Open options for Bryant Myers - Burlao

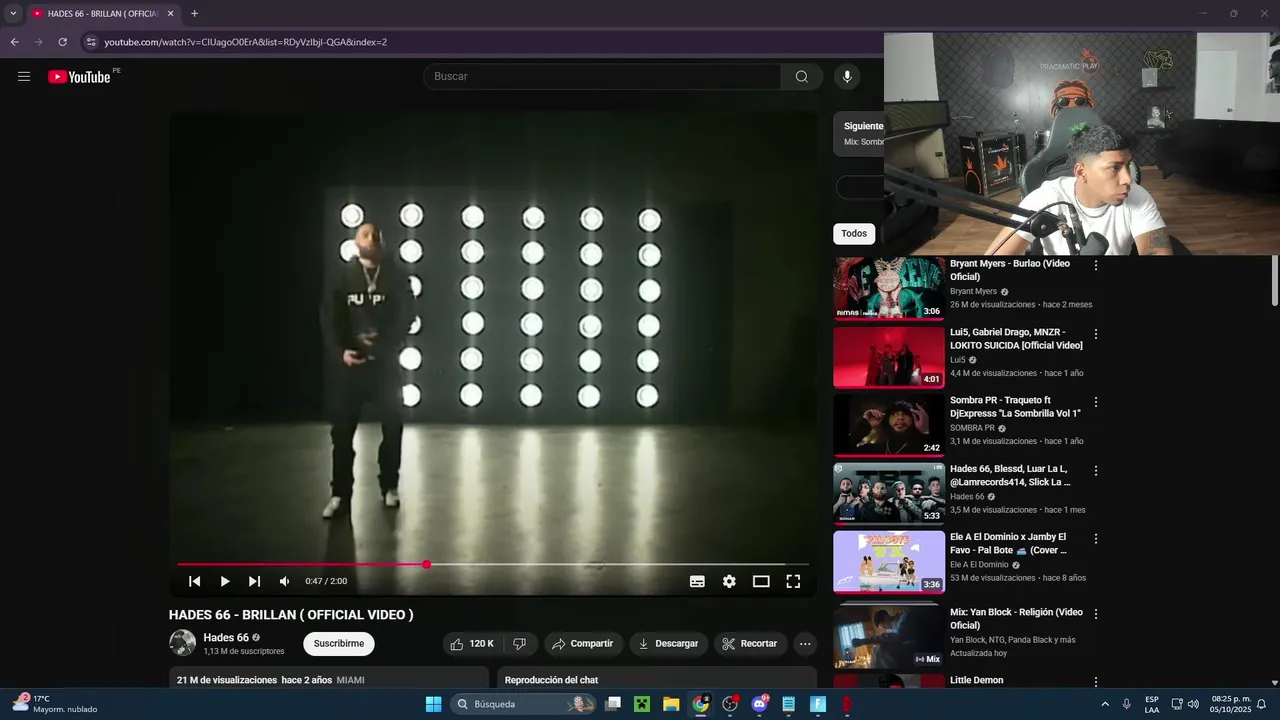1096,266
